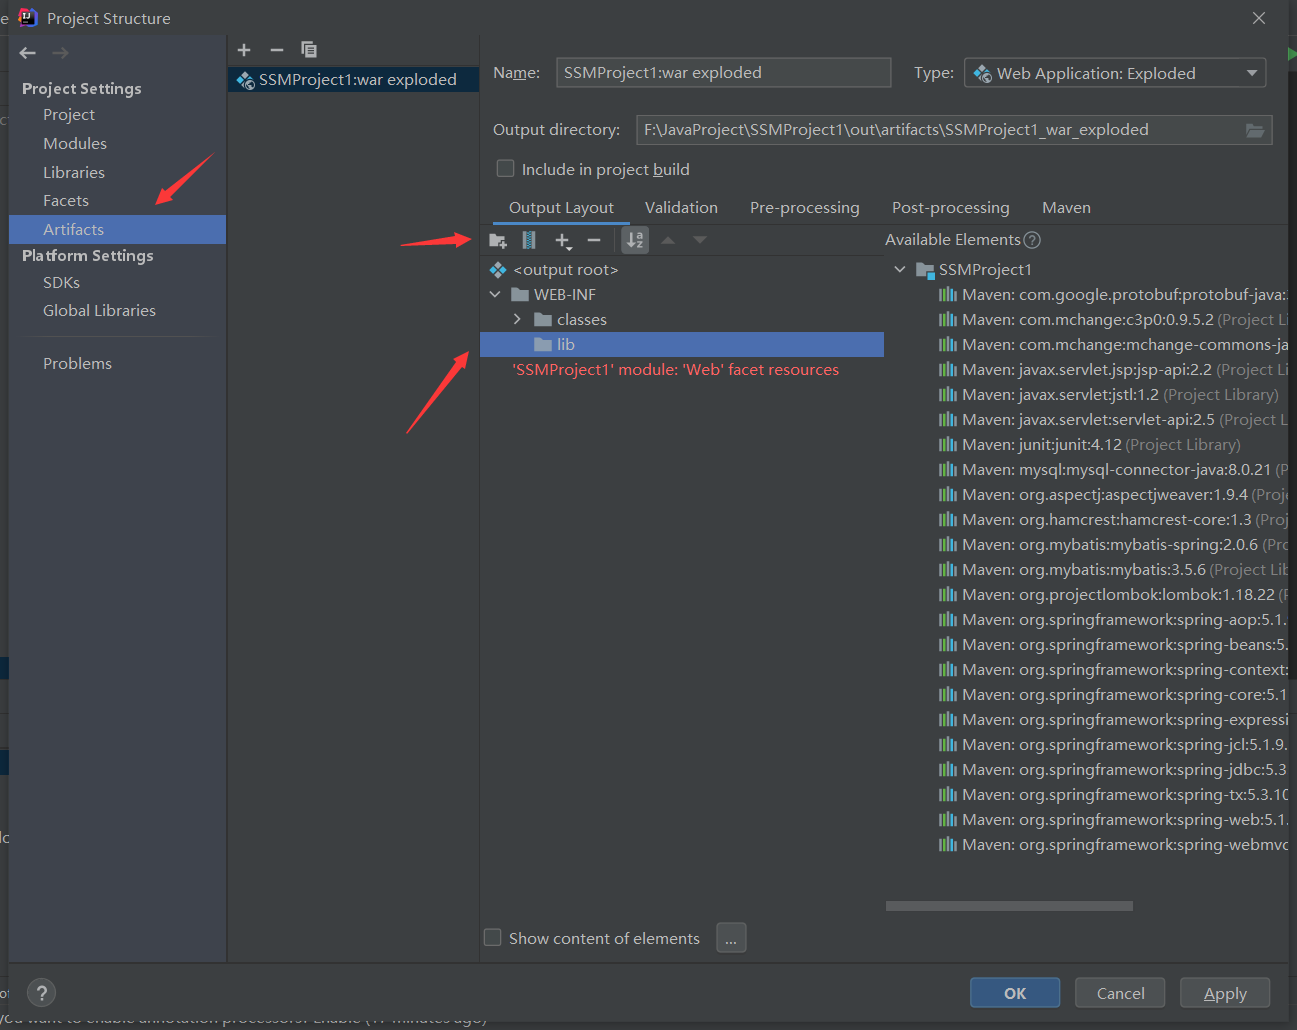Click library icon for lombok:1.18.22
The height and width of the screenshot is (1030, 1297).
coord(948,595)
